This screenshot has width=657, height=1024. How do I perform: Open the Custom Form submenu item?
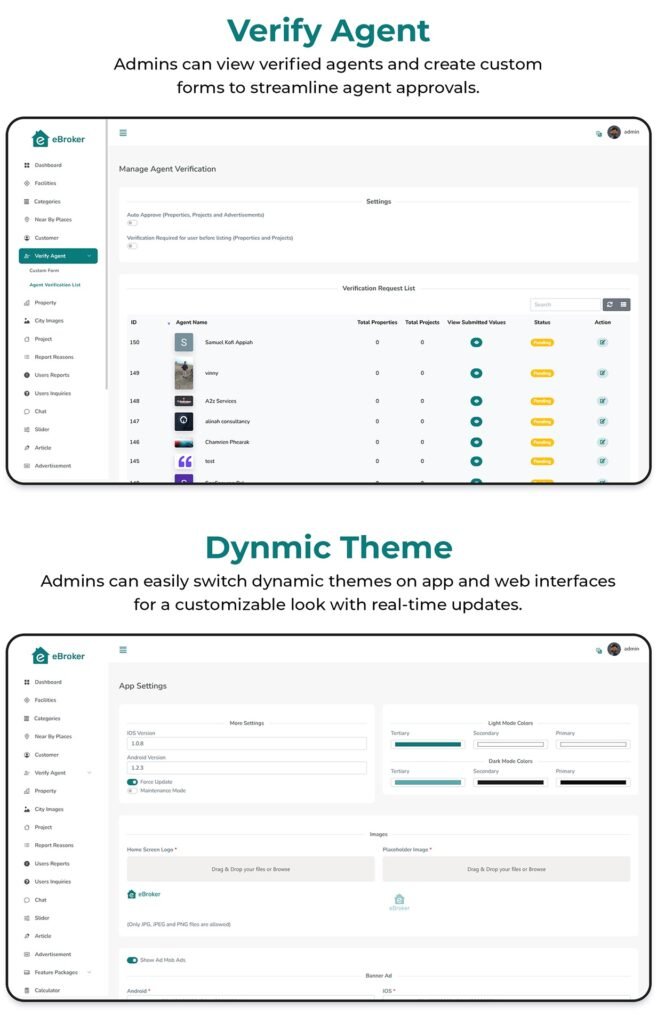(x=44, y=271)
